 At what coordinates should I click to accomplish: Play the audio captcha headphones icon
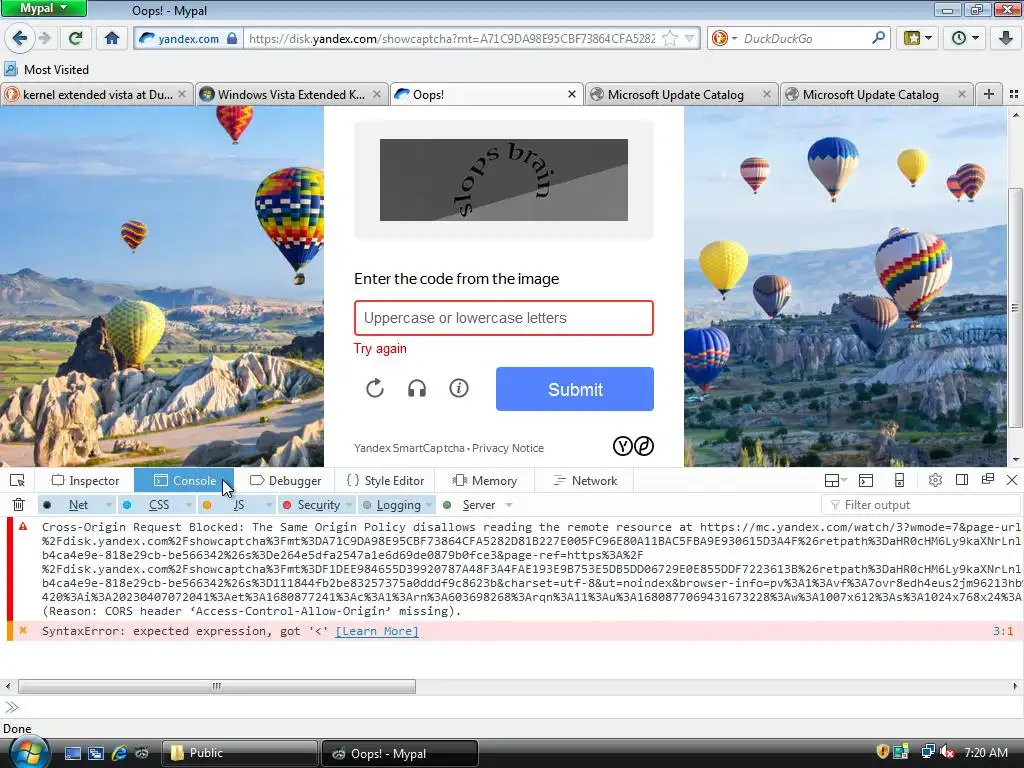417,389
